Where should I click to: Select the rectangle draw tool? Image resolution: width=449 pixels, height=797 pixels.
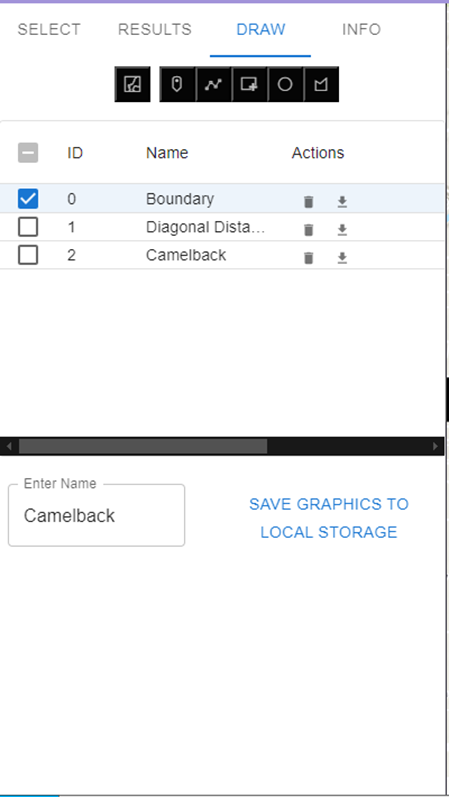click(249, 84)
